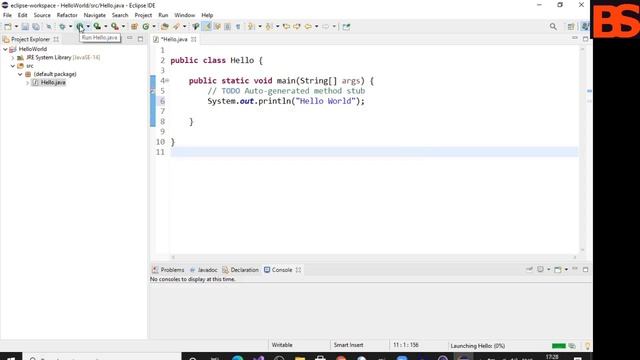Open the Help menu
Image resolution: width=640 pixels, height=360 pixels.
(207, 15)
